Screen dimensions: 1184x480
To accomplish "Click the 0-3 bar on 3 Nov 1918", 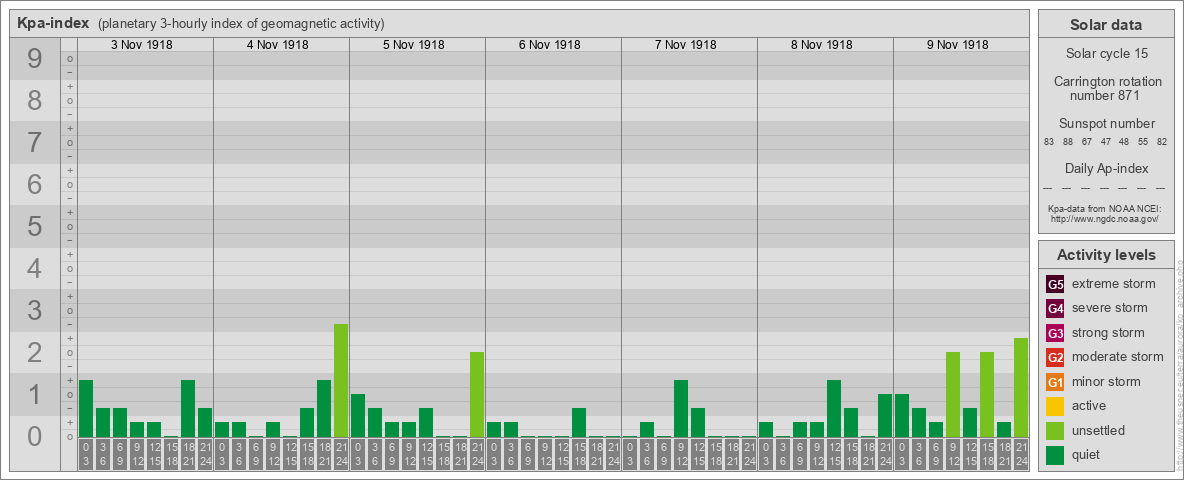I will coord(86,409).
